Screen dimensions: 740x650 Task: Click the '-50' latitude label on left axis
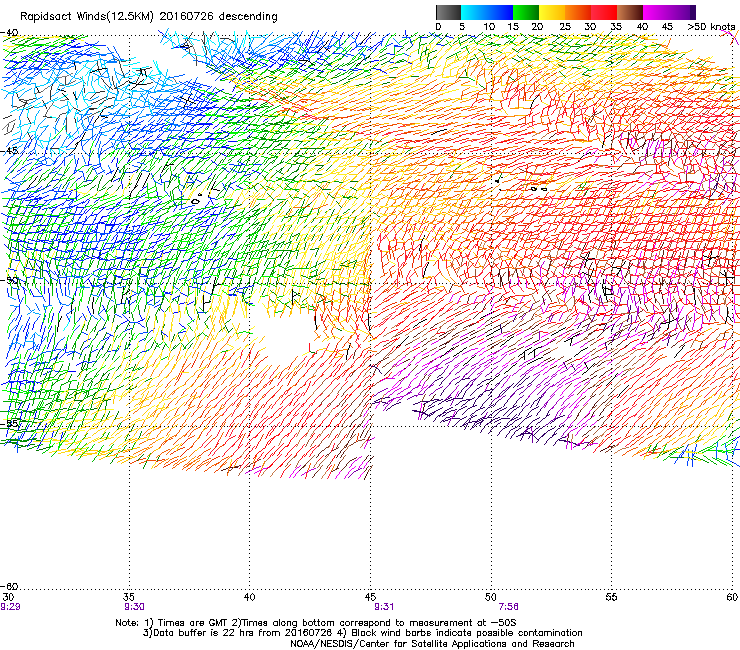click(x=9, y=280)
